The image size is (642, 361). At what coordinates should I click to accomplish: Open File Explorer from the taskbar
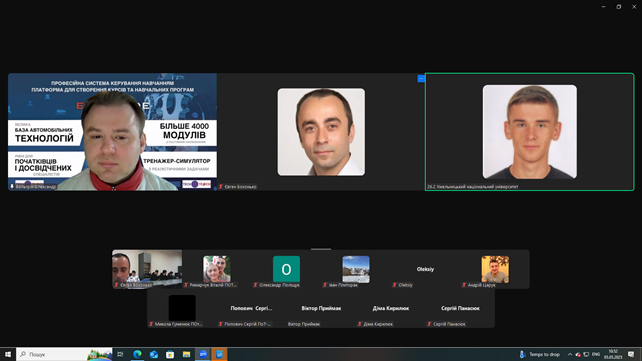[186, 354]
